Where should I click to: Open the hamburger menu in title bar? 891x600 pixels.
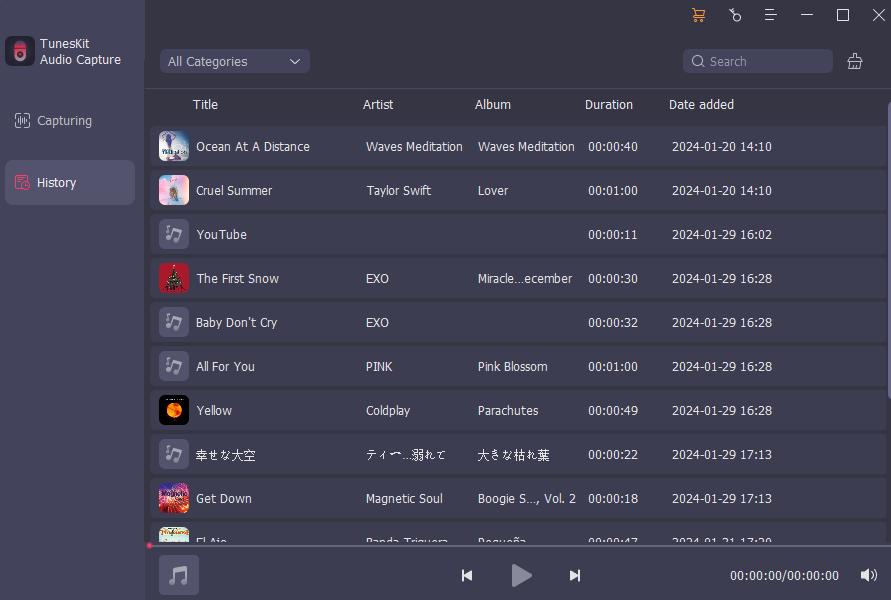[x=771, y=15]
